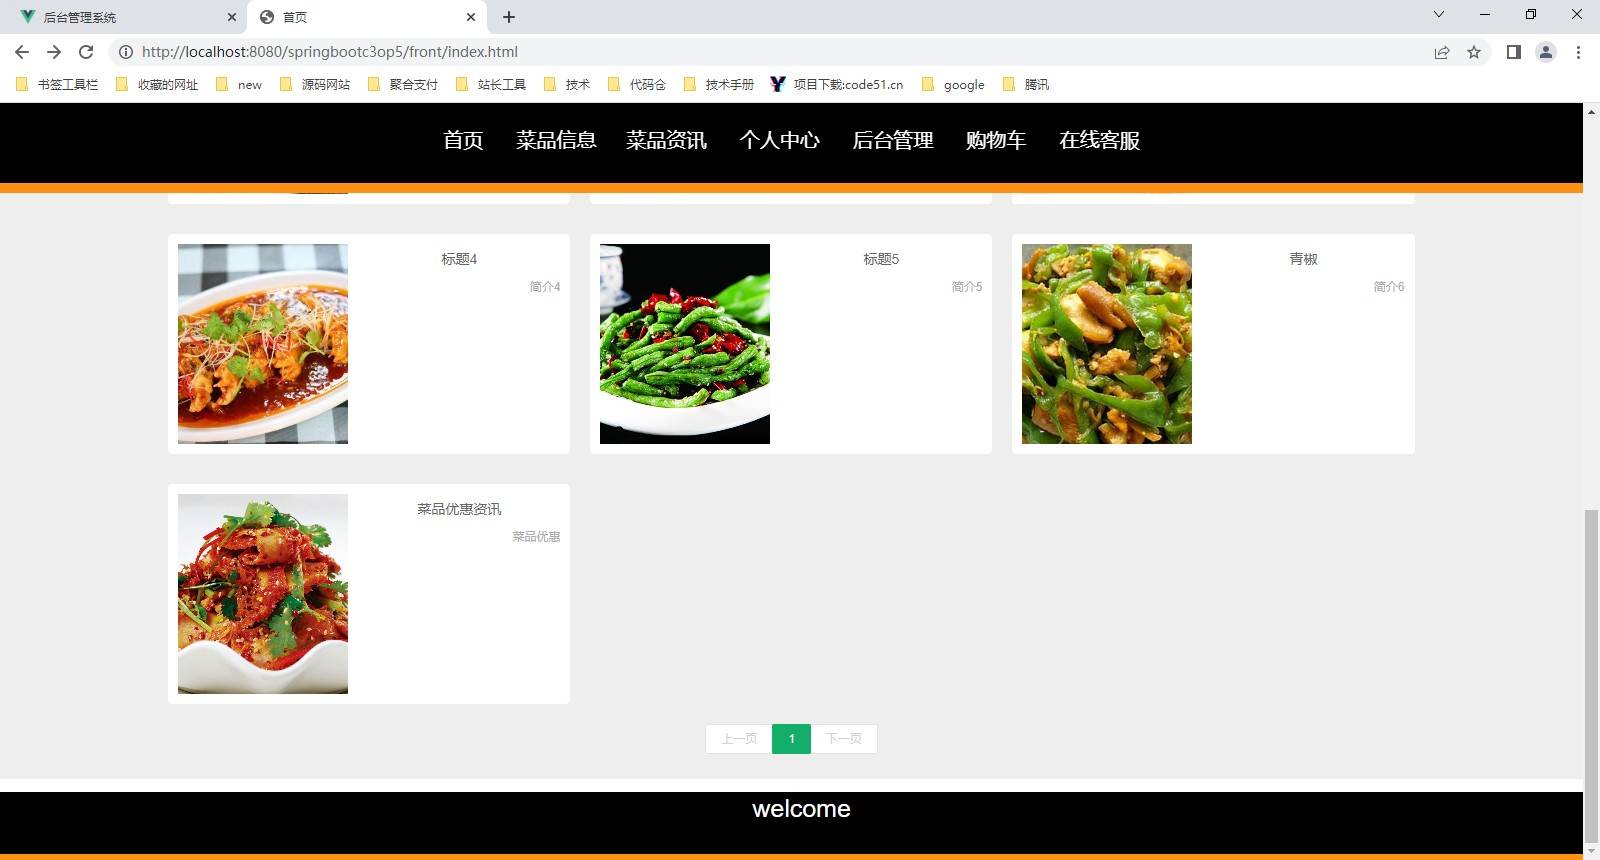Share this page using the share icon
The height and width of the screenshot is (860, 1600).
point(1442,52)
